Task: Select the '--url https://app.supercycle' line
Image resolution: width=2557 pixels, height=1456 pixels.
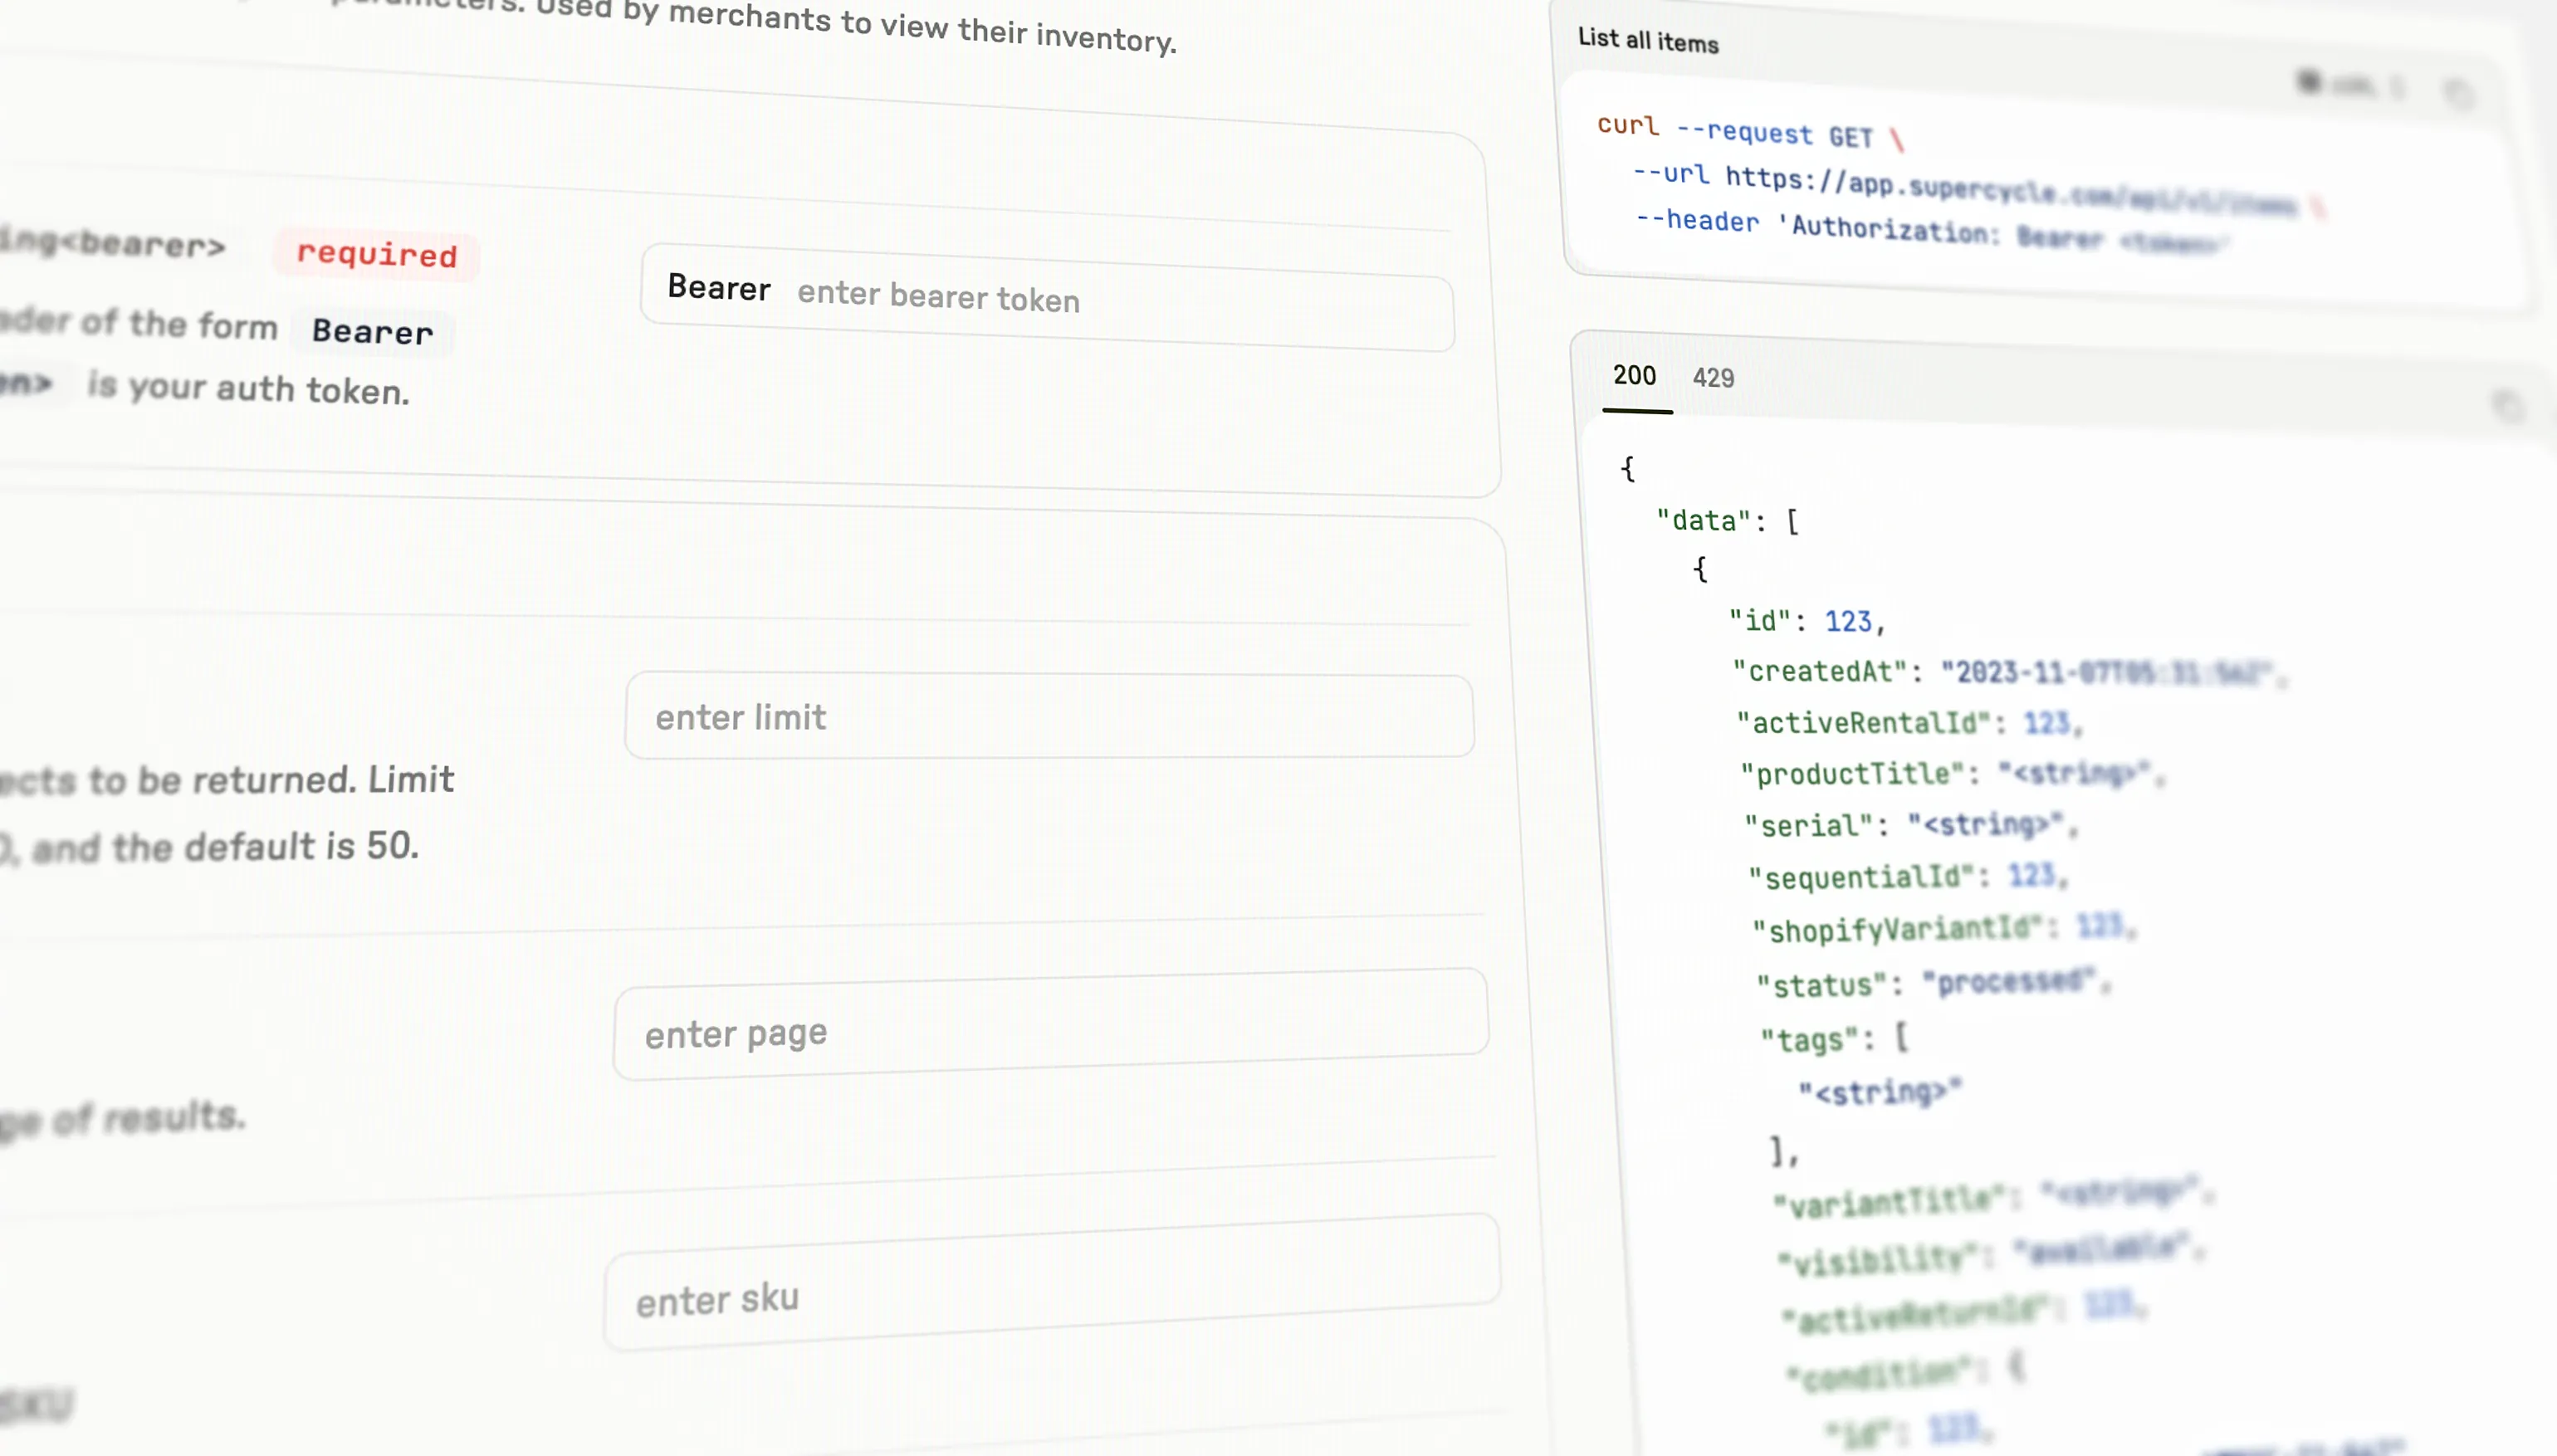Action: [1980, 189]
